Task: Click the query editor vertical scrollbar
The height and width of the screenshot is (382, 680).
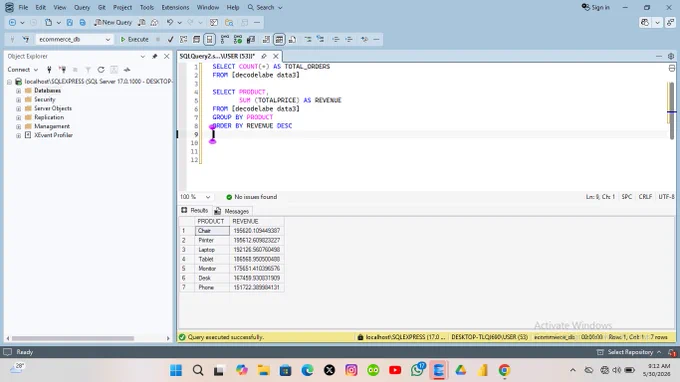Action: tap(671, 111)
